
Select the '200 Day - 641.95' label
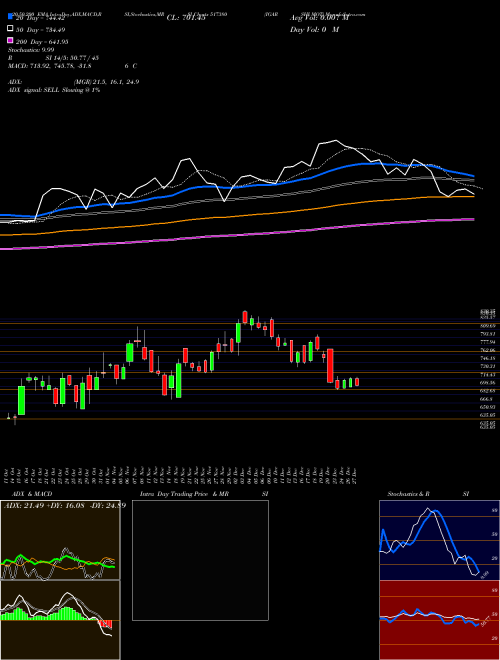point(42,42)
